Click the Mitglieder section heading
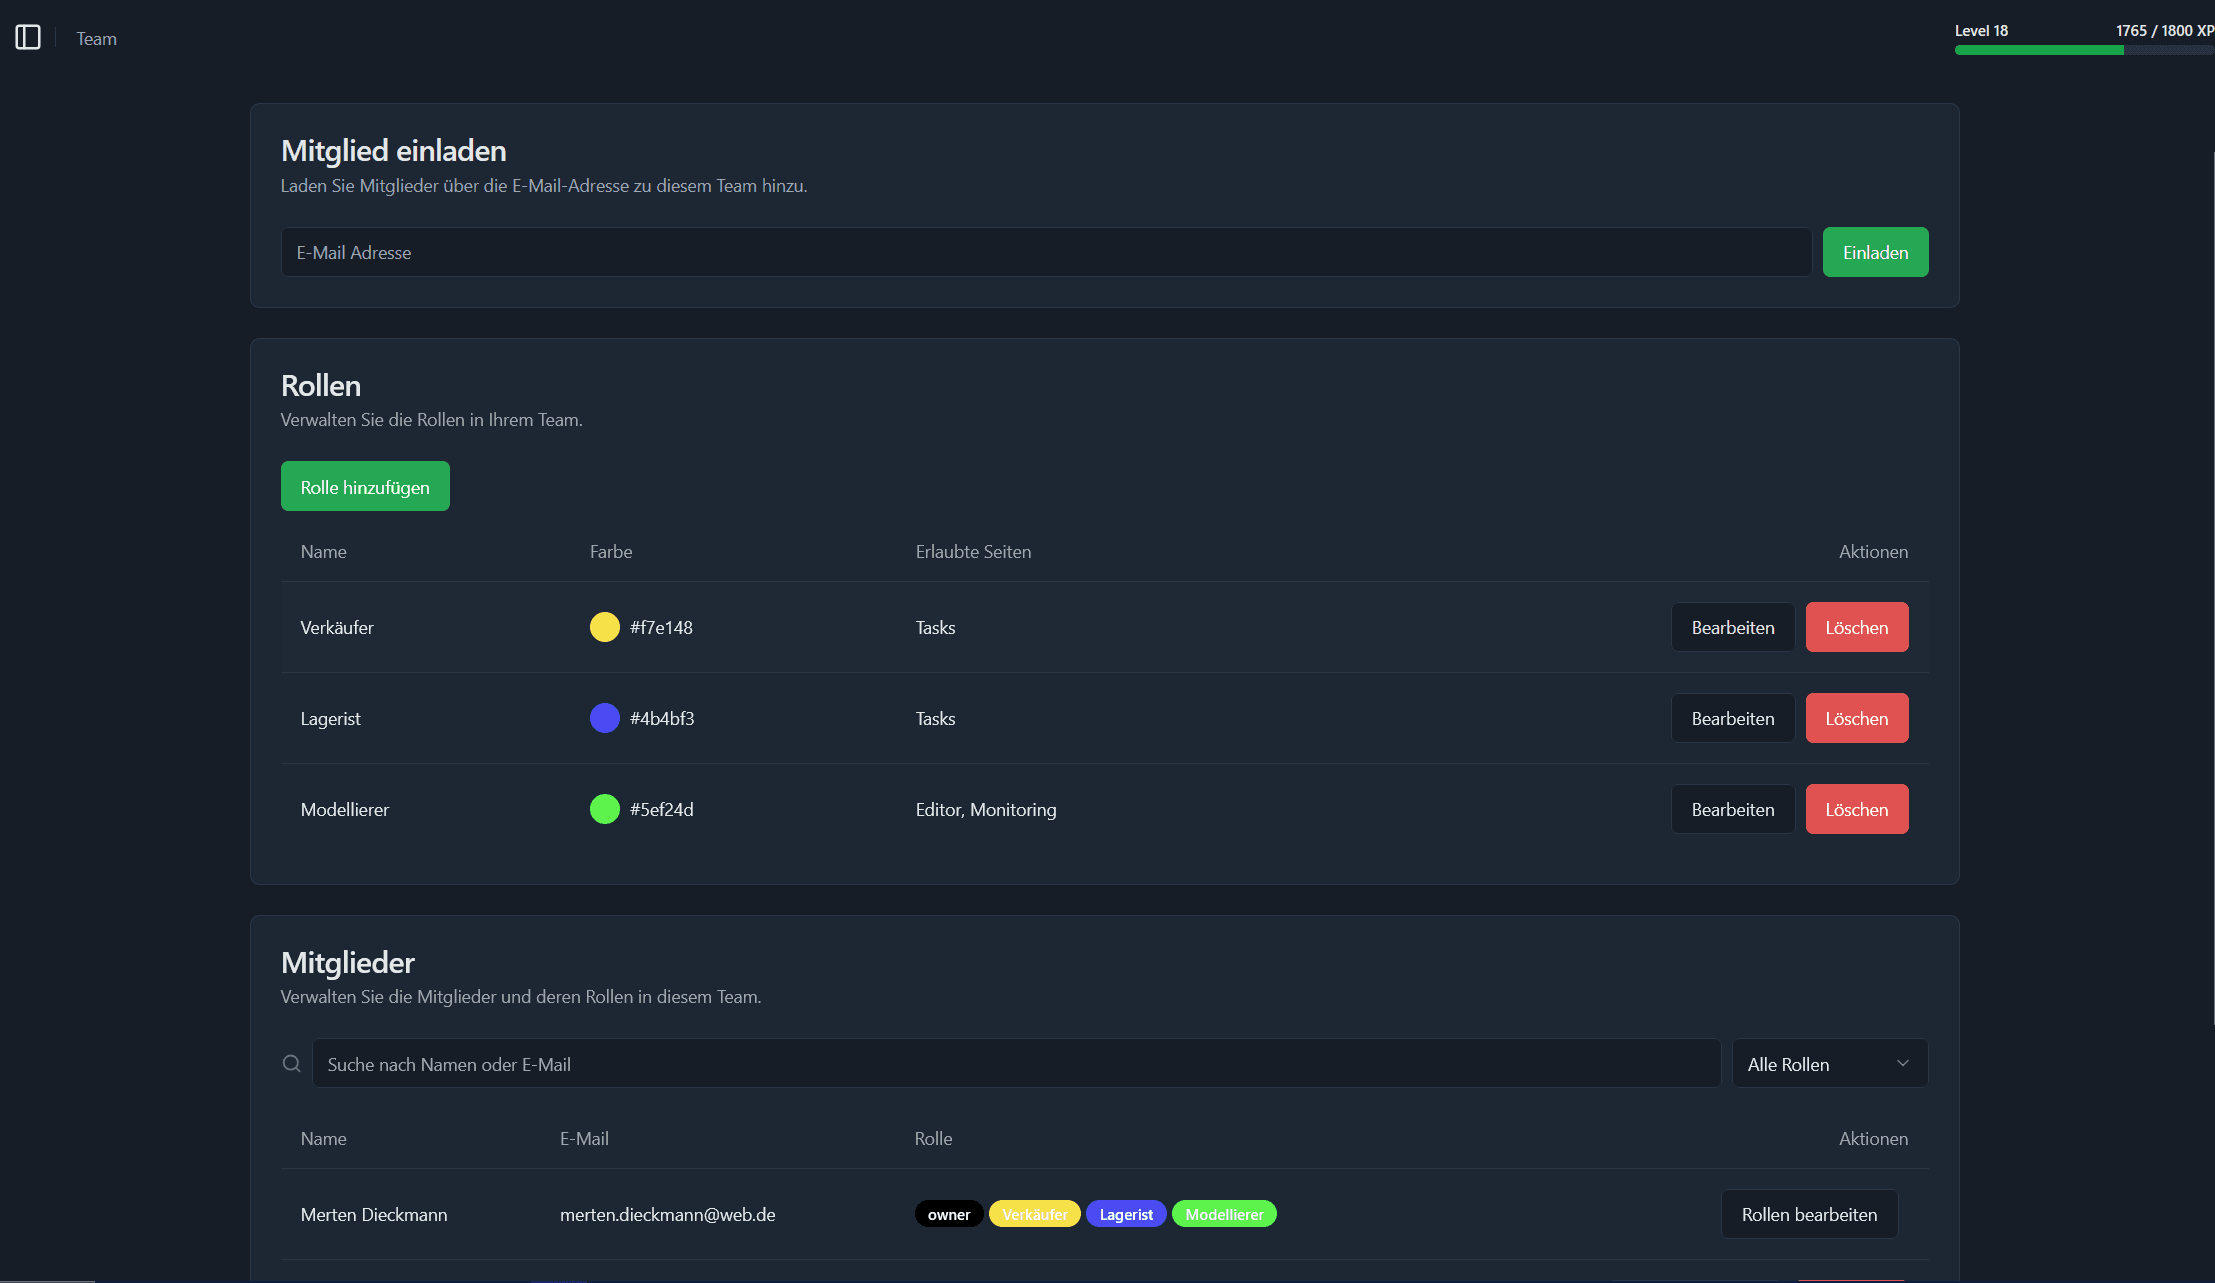Viewport: 2215px width, 1283px height. pos(348,963)
